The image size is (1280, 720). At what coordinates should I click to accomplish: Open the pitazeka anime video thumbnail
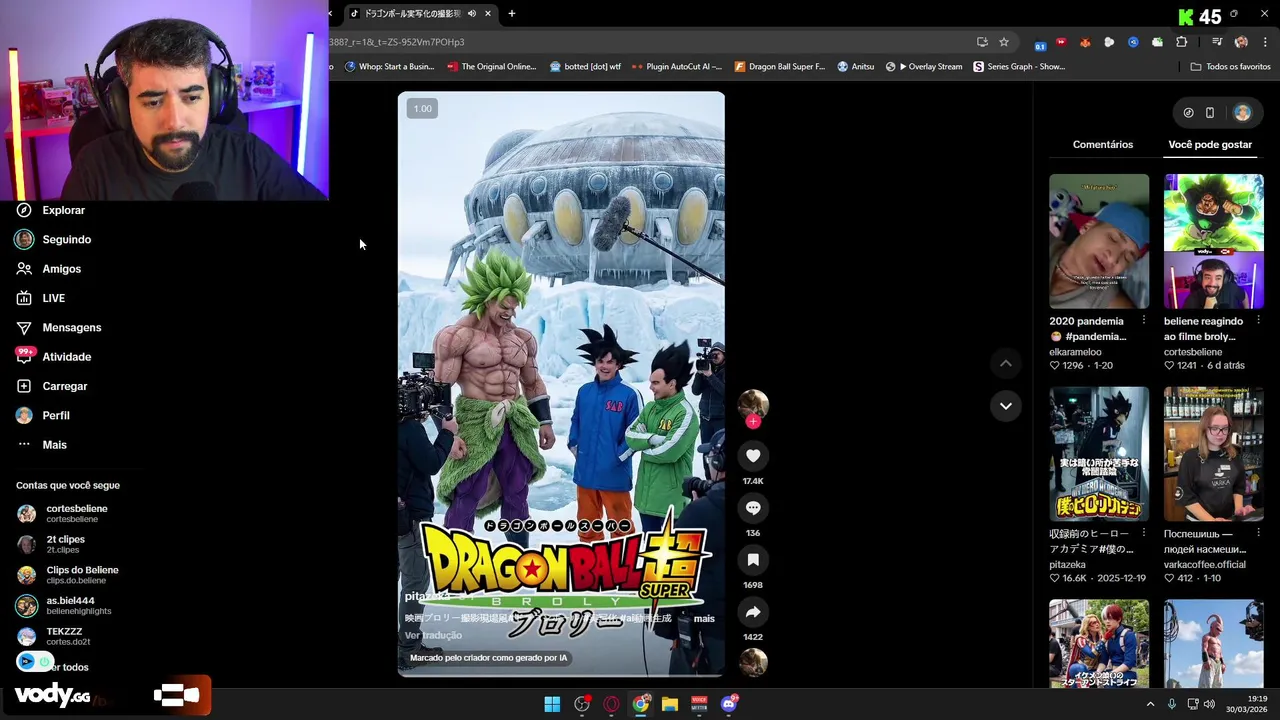[1099, 454]
